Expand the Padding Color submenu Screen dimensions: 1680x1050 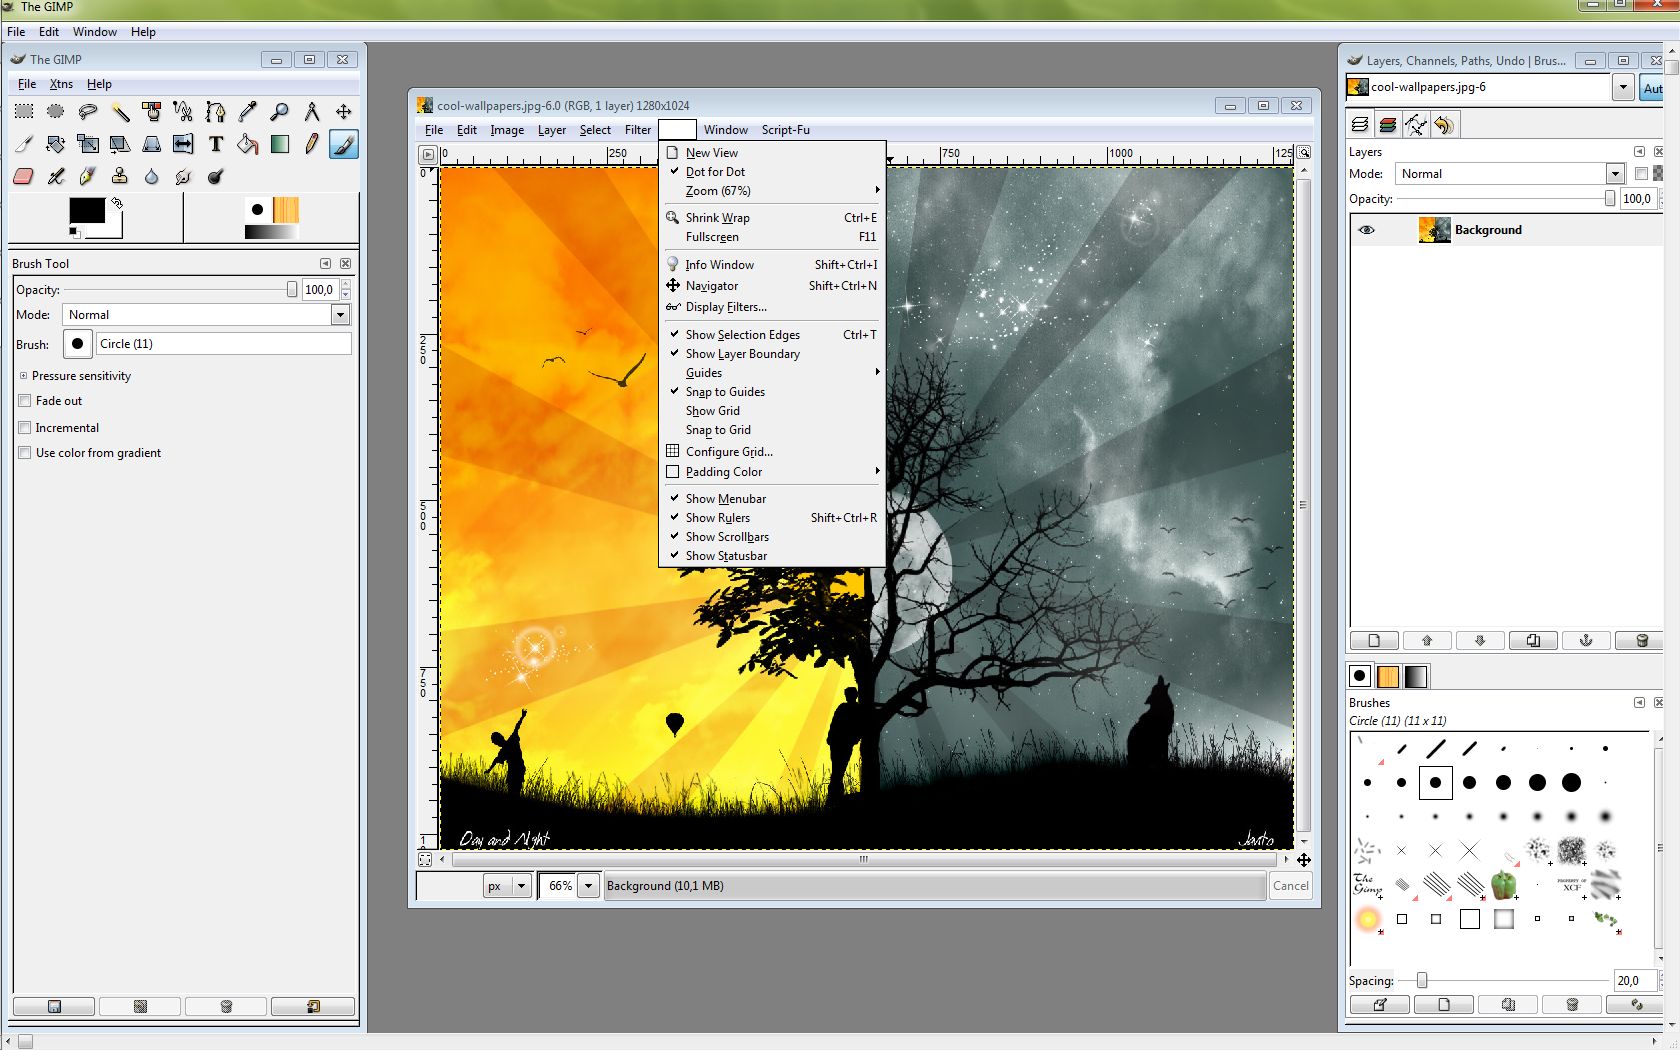[x=772, y=472]
